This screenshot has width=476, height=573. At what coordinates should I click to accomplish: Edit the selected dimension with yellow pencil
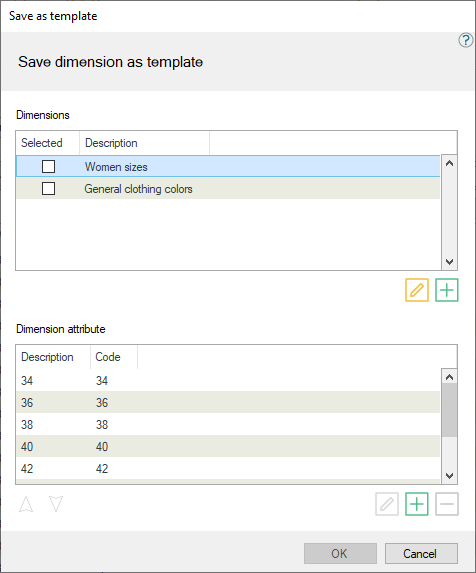click(417, 290)
